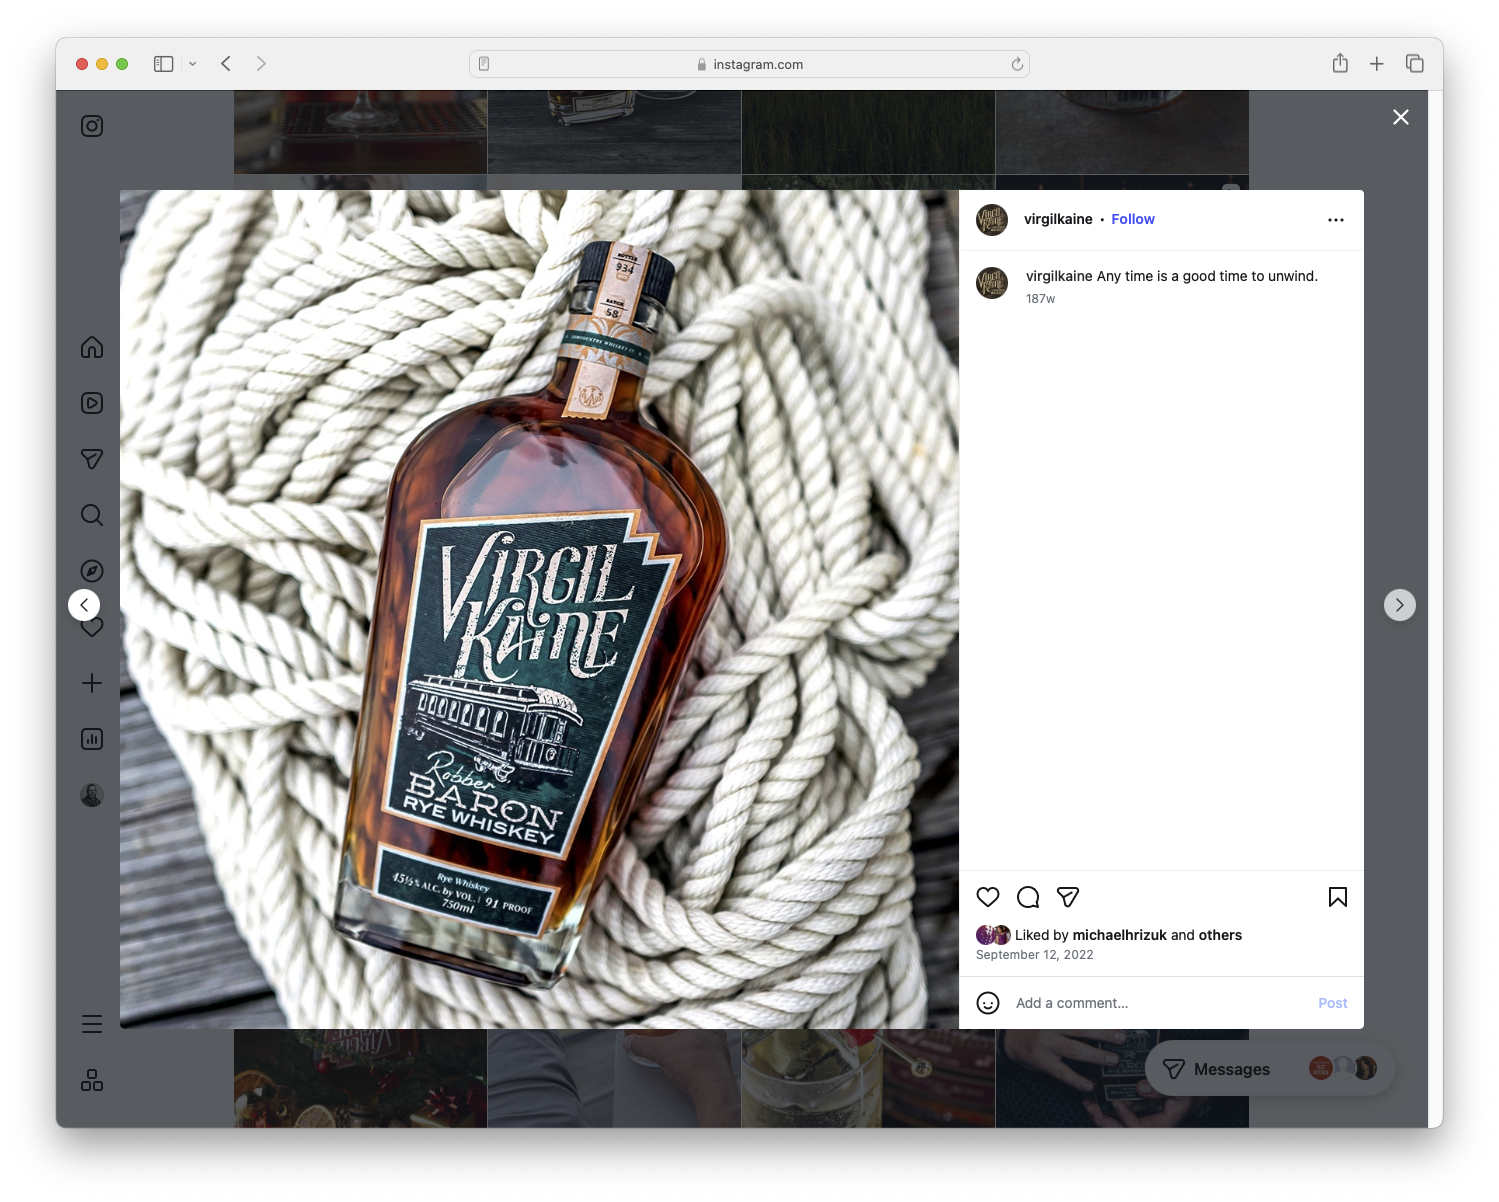This screenshot has width=1499, height=1202.
Task: Open the insights chart icon in sidebar
Action: 91,739
